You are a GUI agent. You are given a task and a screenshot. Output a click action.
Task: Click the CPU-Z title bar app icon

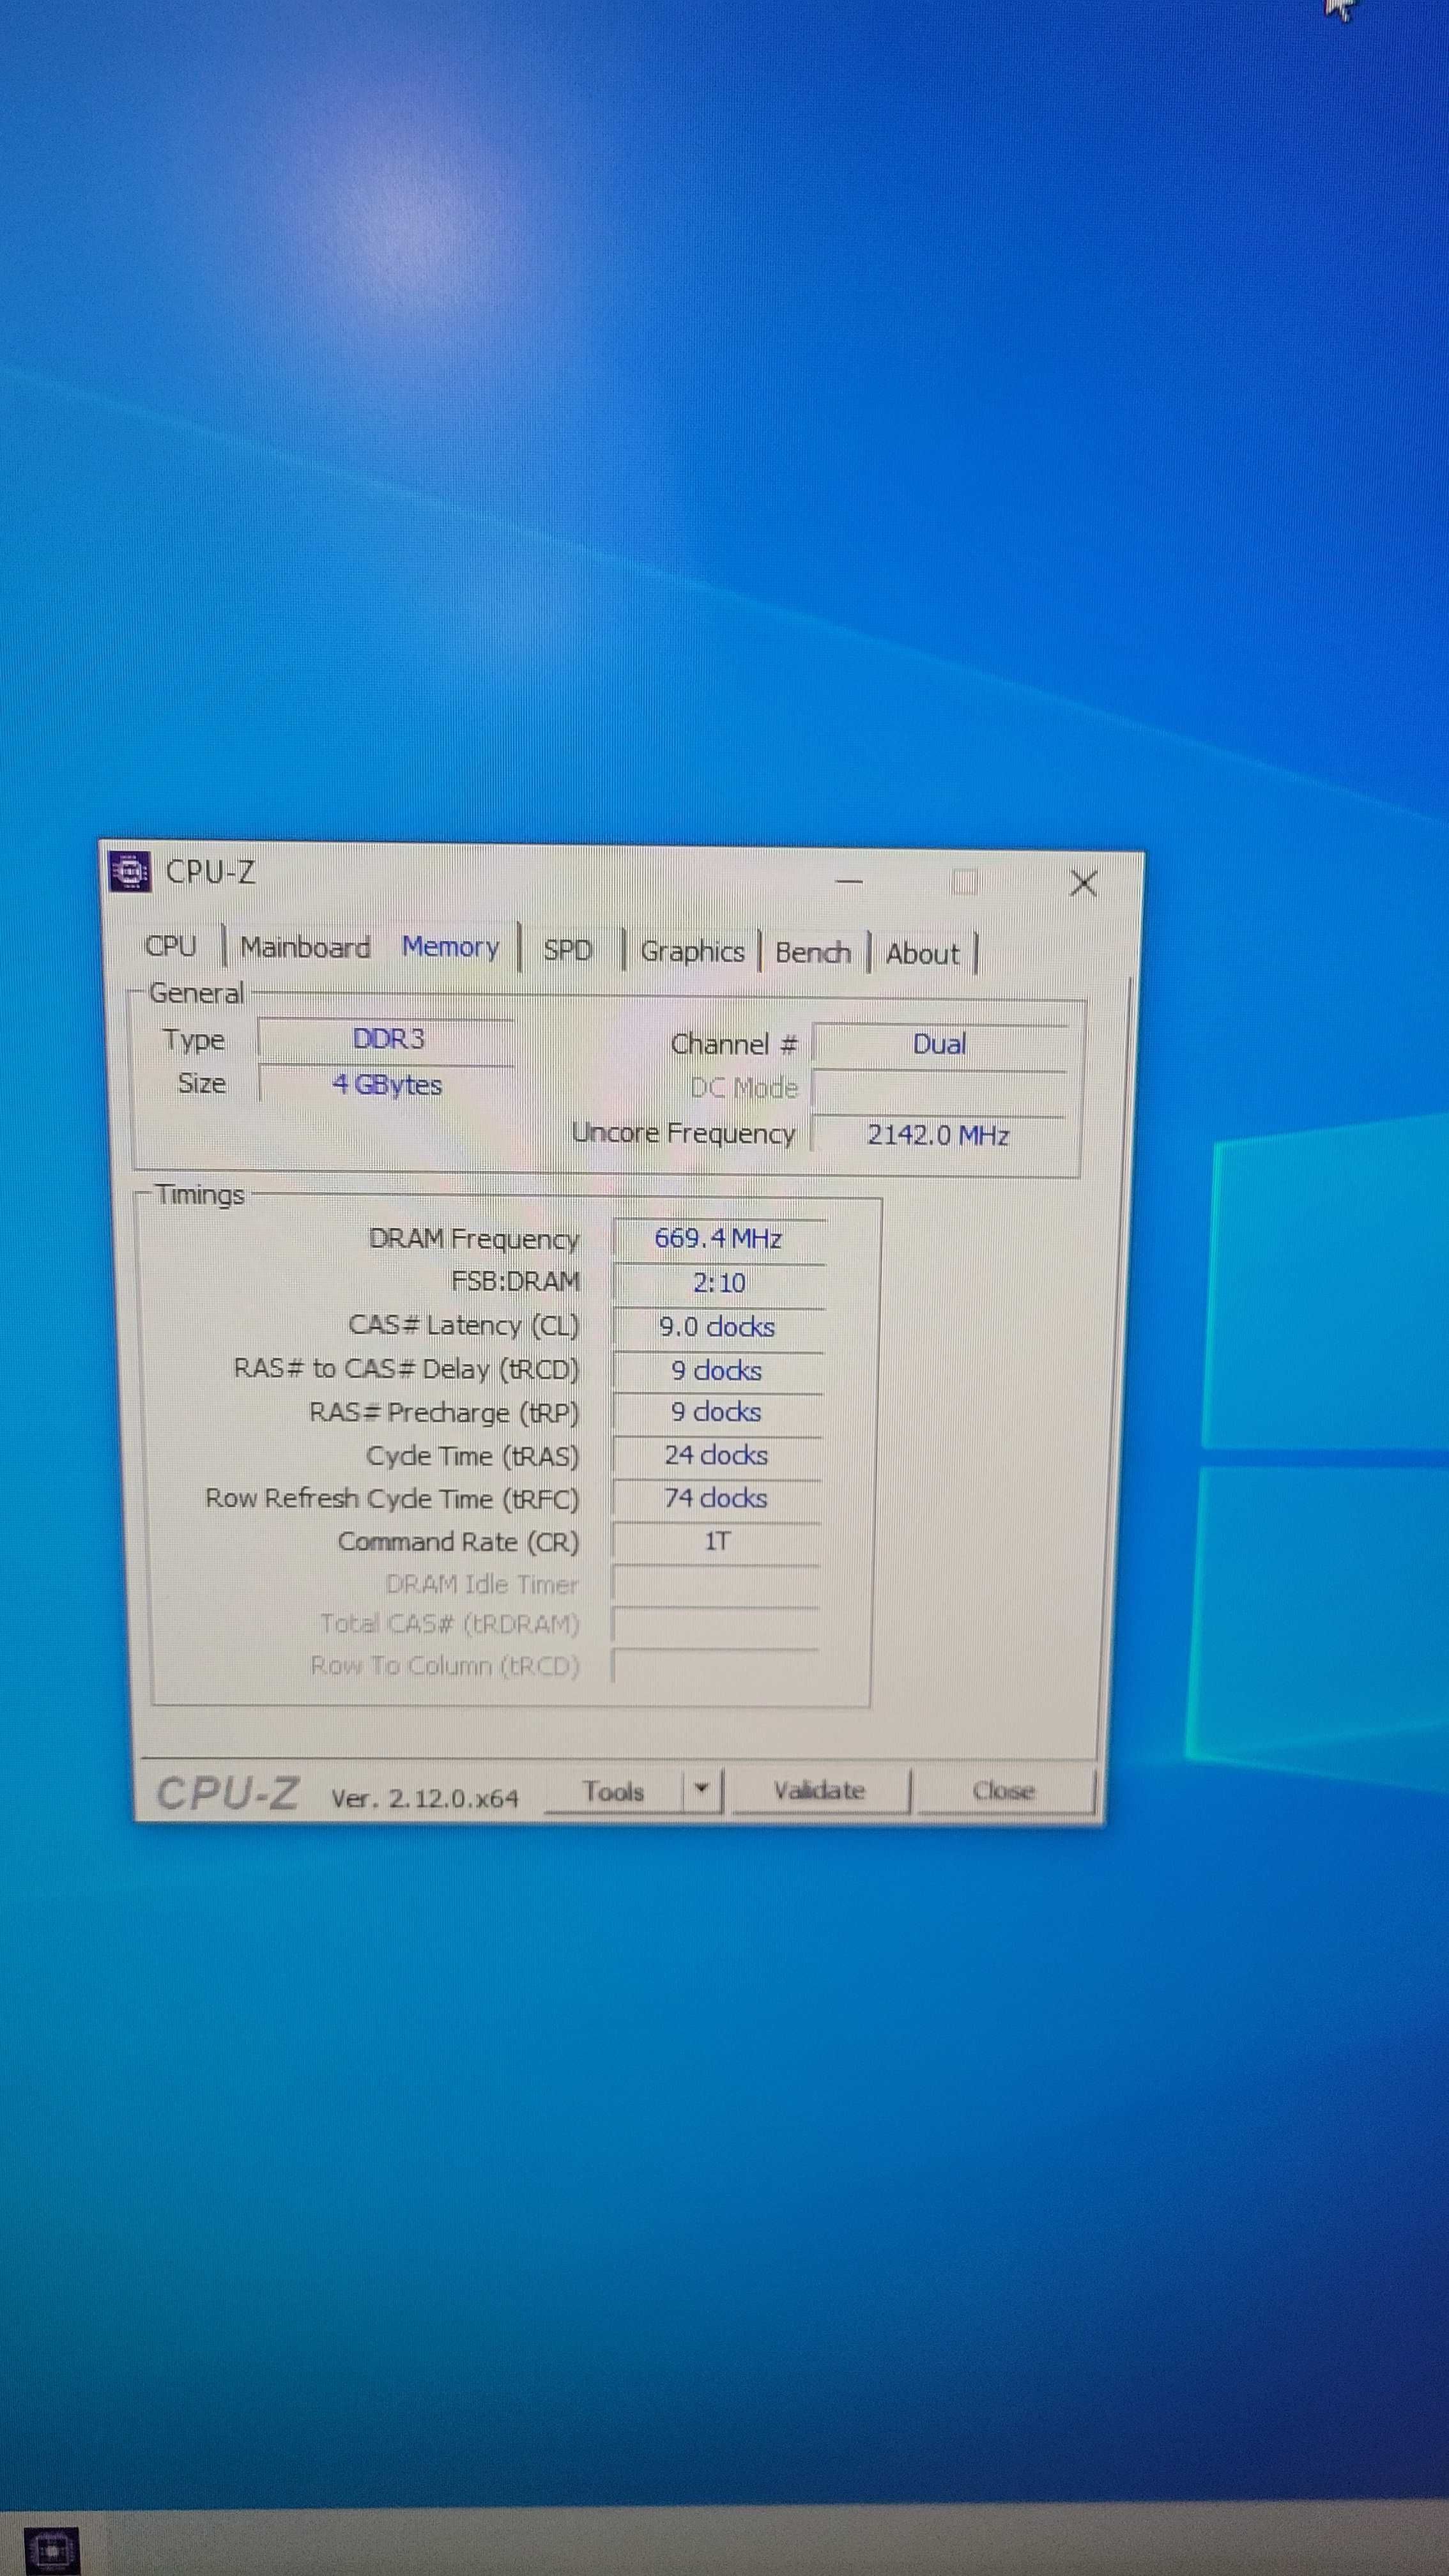(129, 871)
